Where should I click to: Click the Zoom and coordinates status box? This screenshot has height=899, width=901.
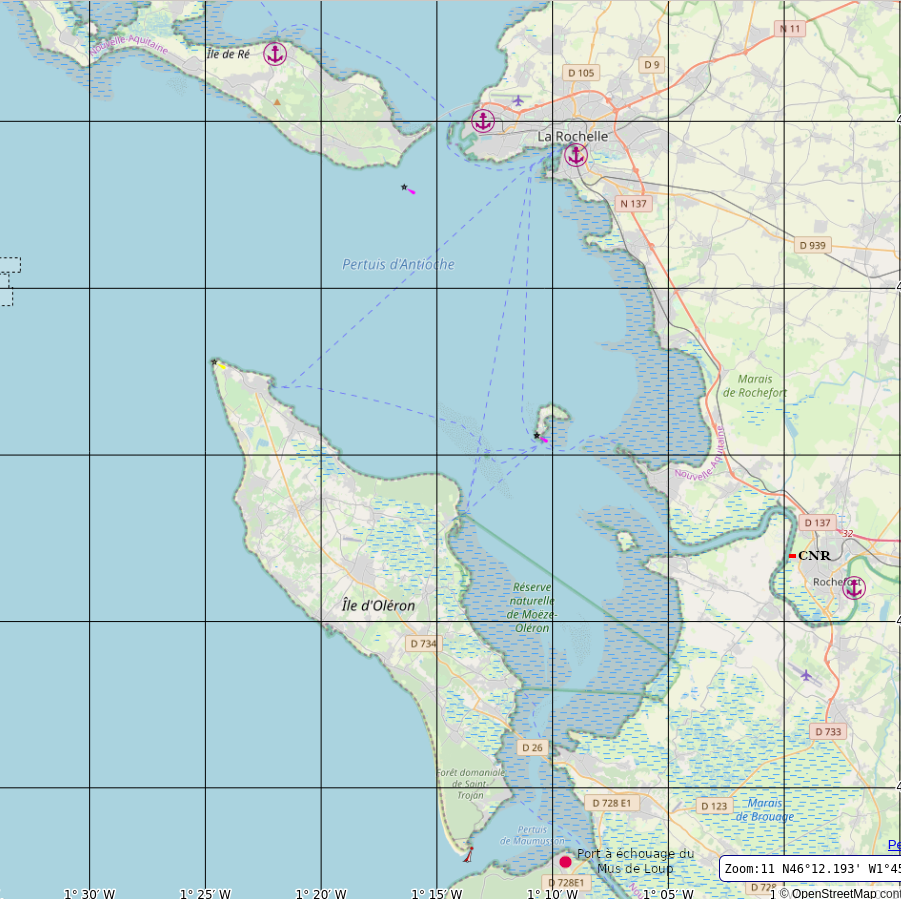(x=810, y=869)
